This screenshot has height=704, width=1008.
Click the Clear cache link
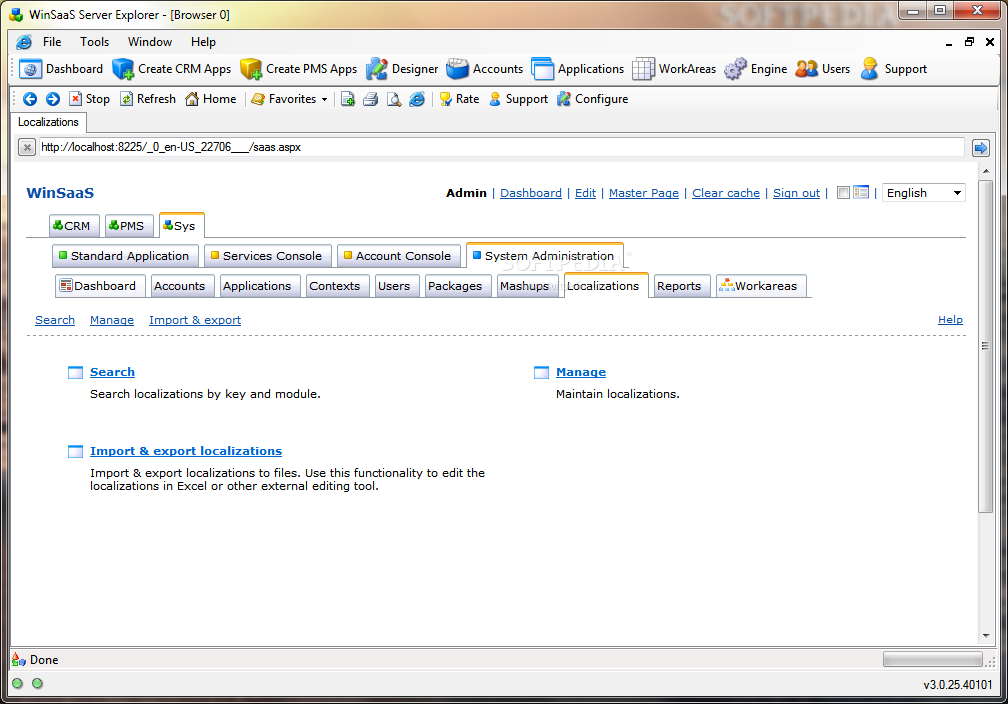coord(726,193)
